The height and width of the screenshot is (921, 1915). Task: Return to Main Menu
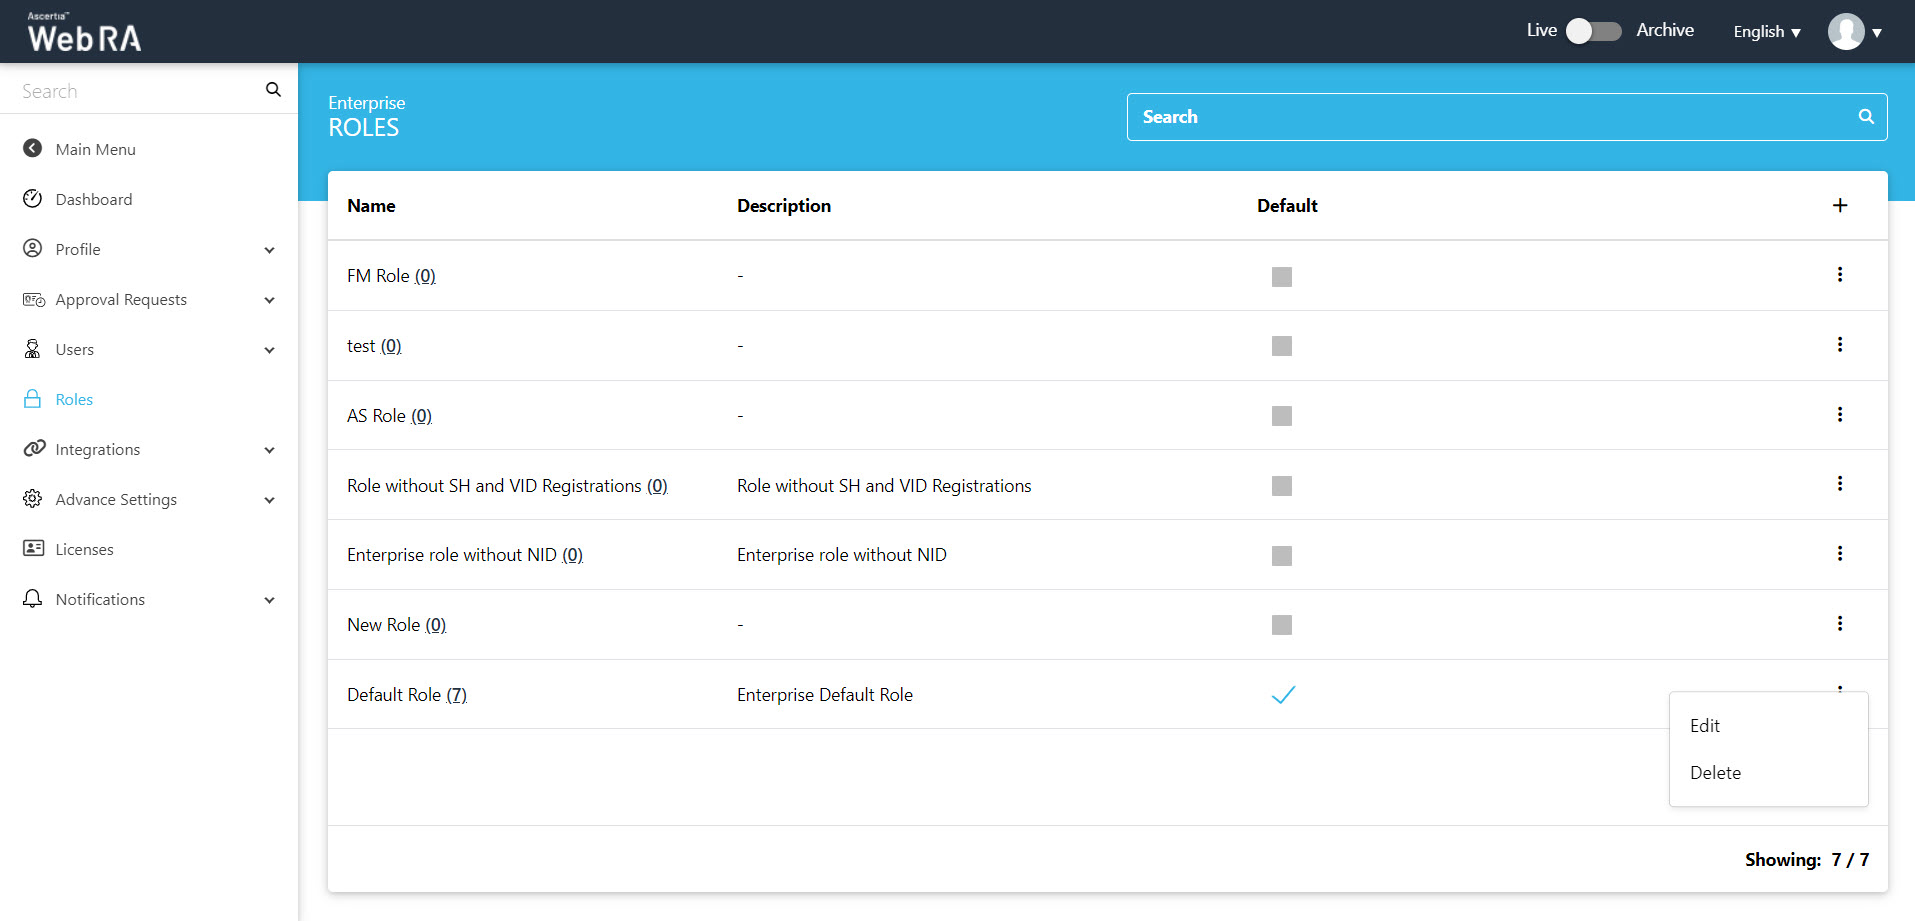(x=95, y=150)
